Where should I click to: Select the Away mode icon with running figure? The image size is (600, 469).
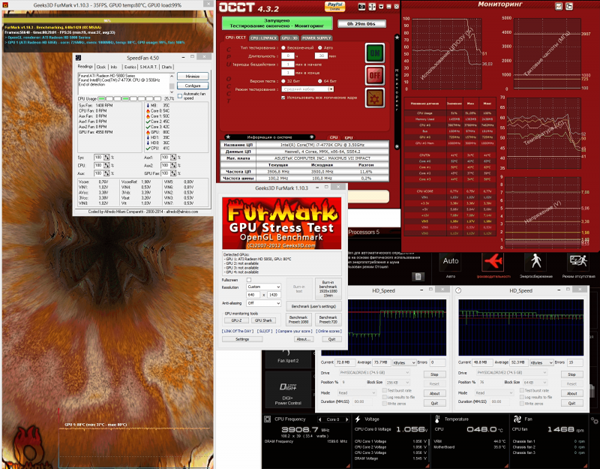(x=578, y=262)
